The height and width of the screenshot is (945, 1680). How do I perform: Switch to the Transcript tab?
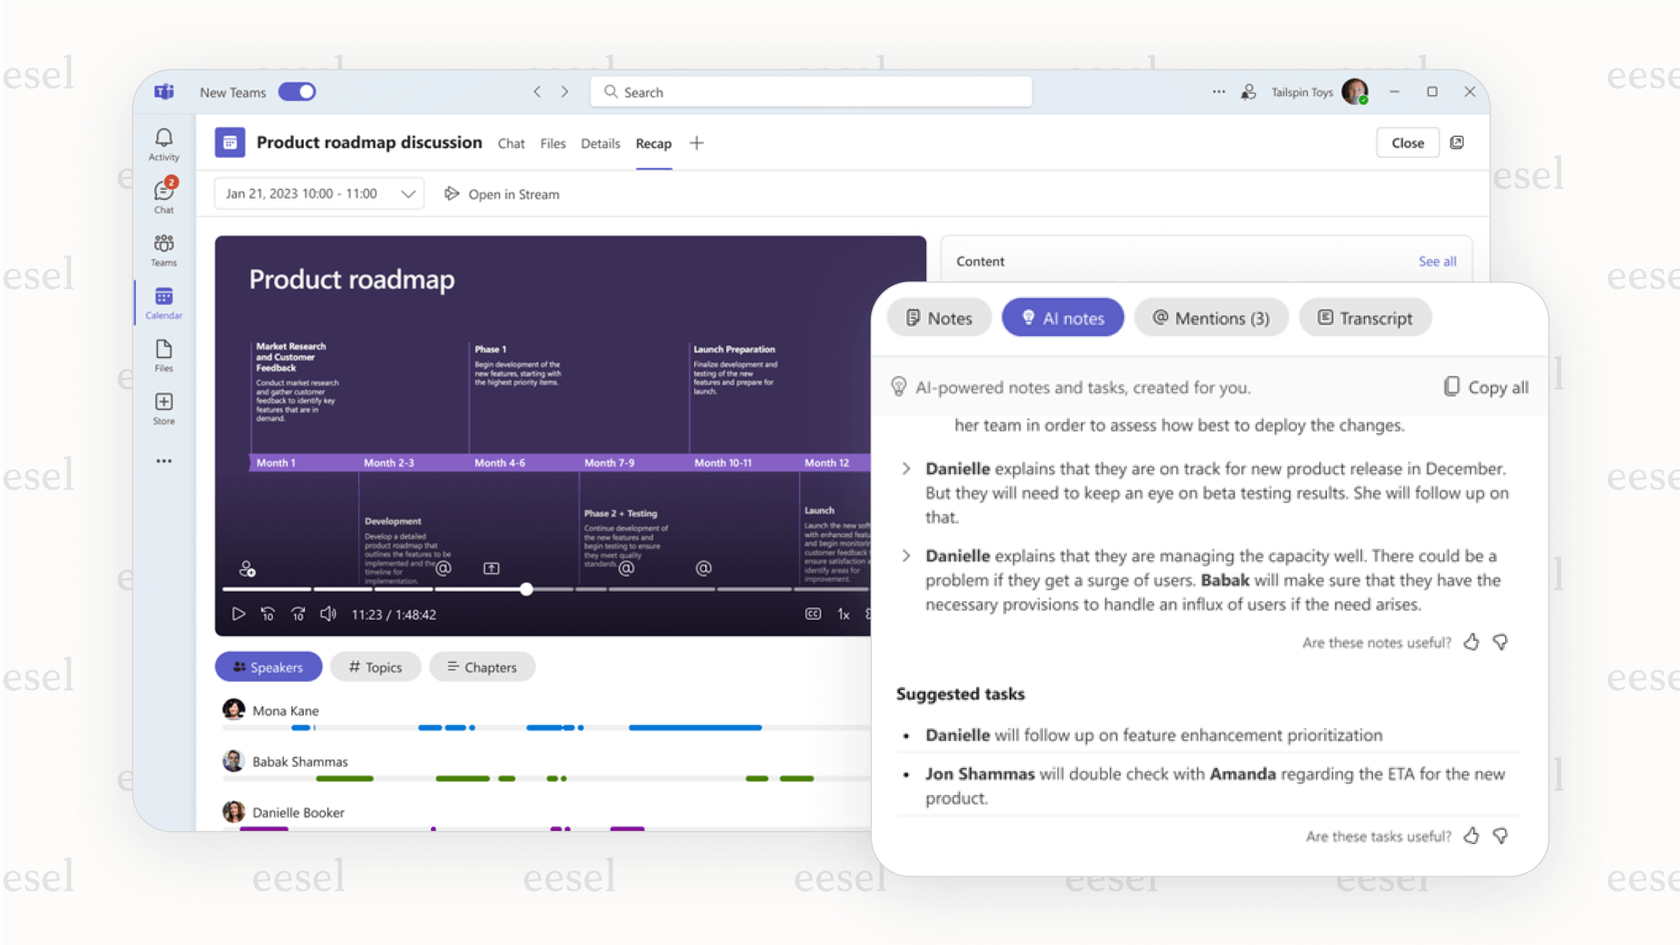tap(1365, 317)
